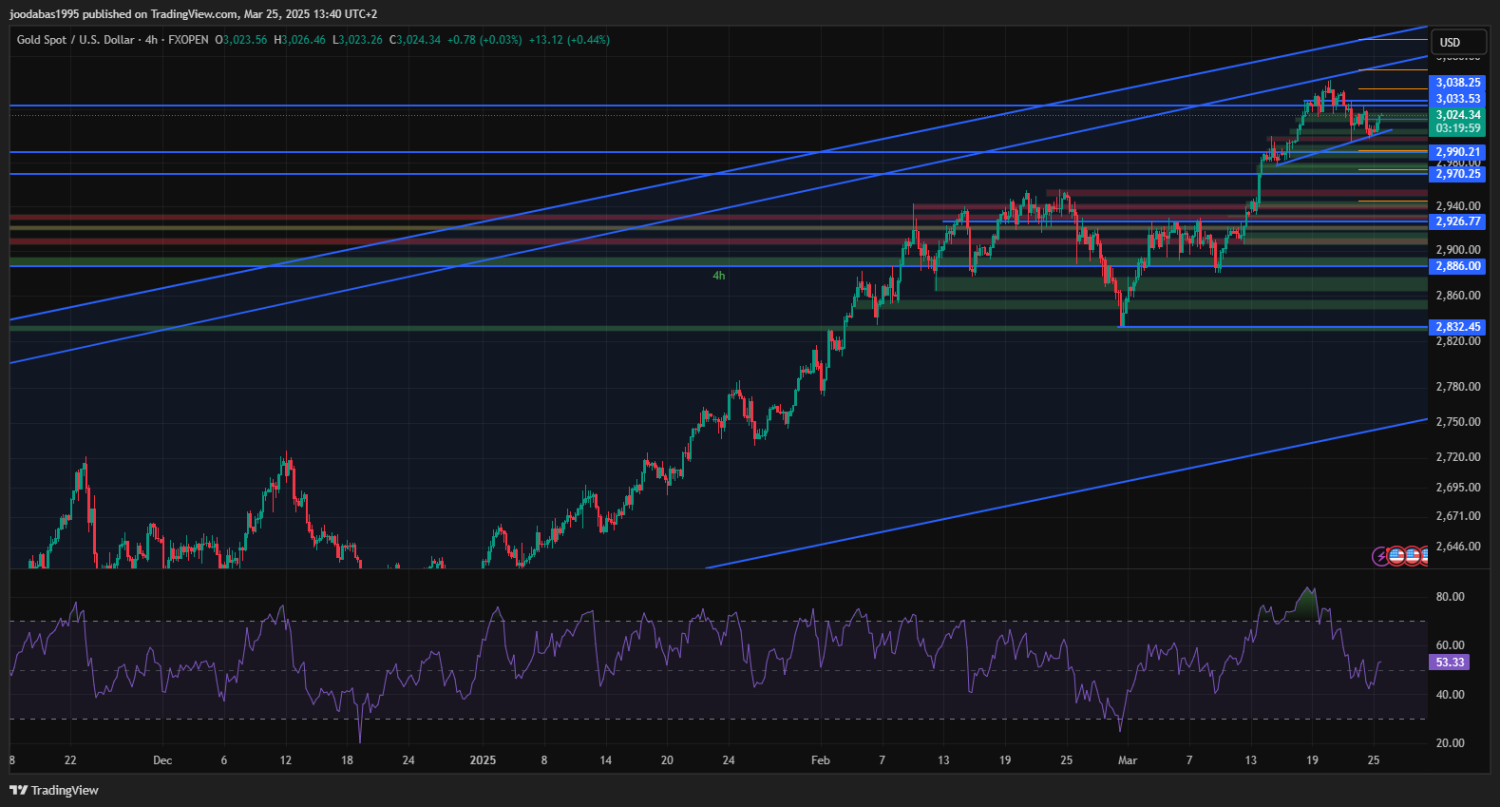The height and width of the screenshot is (807, 1500).
Task: Click the purple lightning bolt event icon
Action: click(x=1383, y=555)
